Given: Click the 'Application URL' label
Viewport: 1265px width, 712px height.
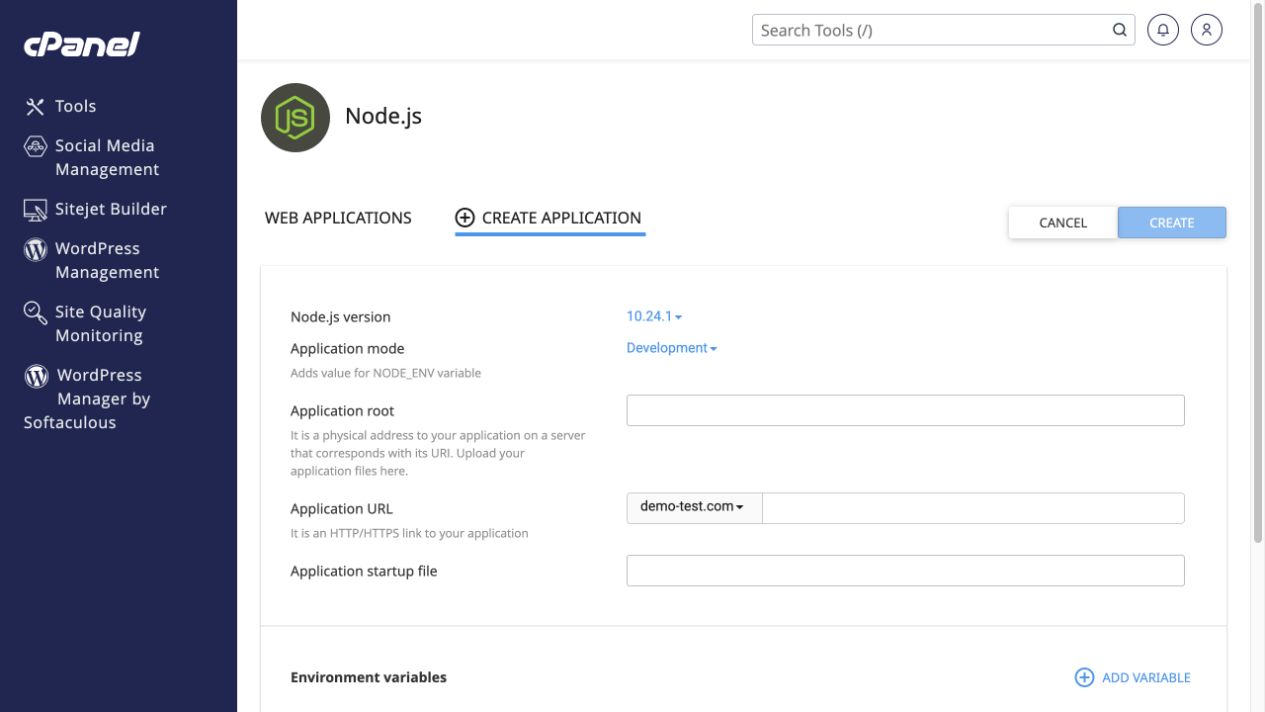Looking at the screenshot, I should pos(341,509).
